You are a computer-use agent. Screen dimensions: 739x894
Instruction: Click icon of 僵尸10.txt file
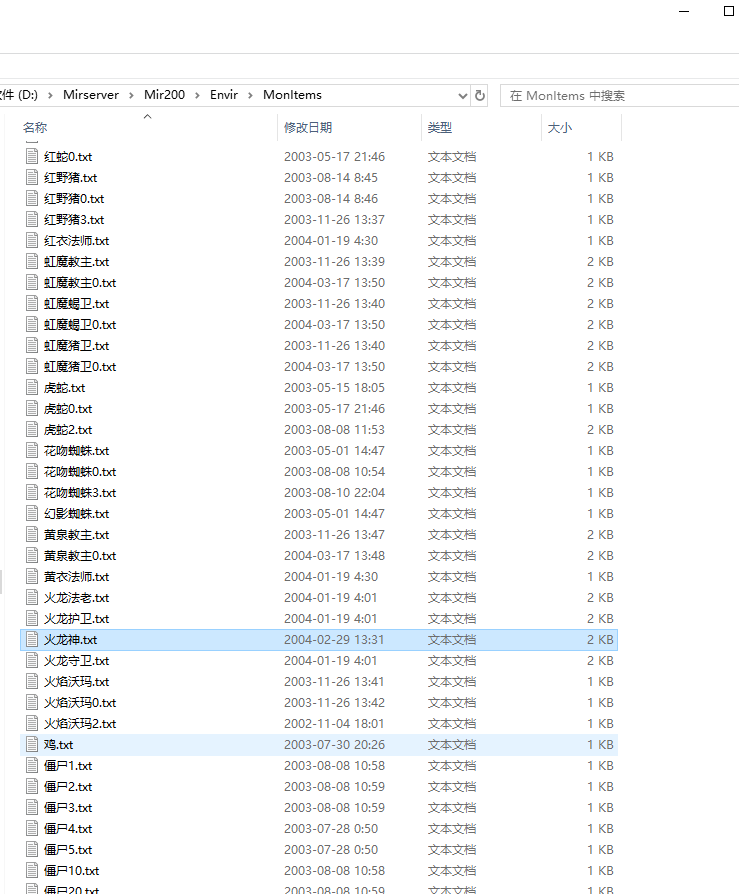click(33, 871)
